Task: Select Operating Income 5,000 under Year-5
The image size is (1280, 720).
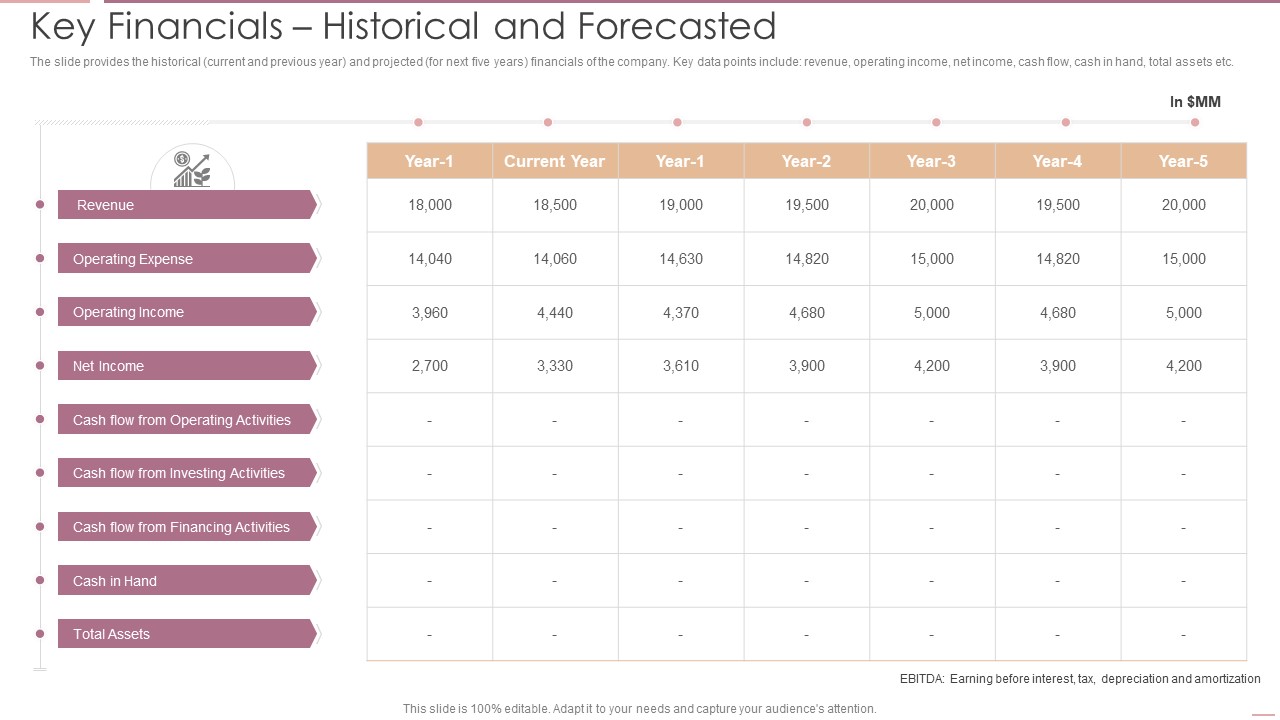Action: tap(1184, 313)
